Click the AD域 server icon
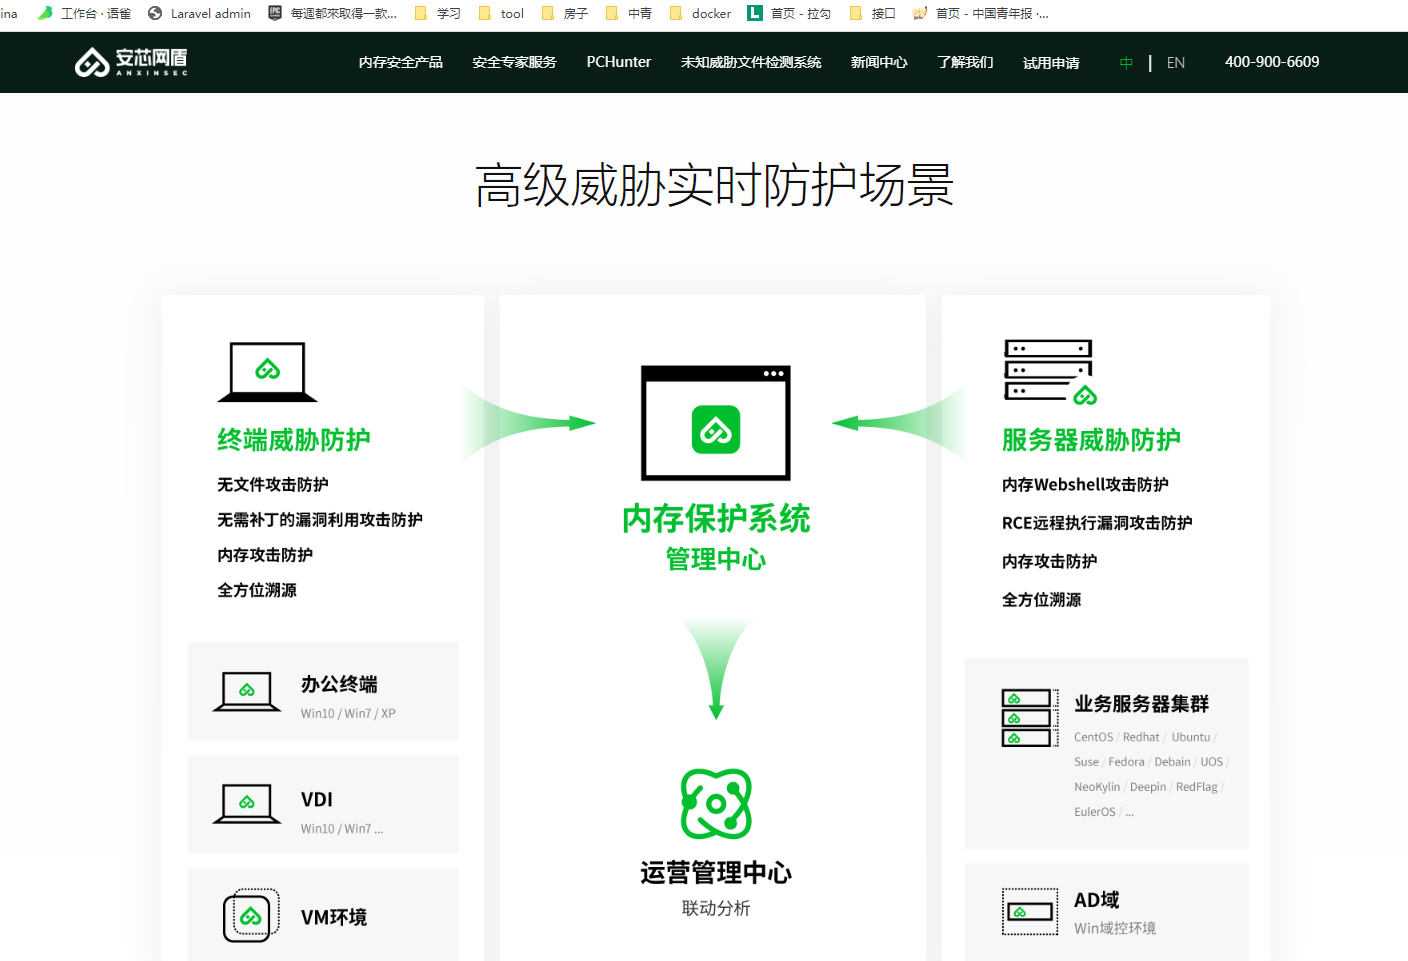The height and width of the screenshot is (961, 1408). [x=1030, y=912]
